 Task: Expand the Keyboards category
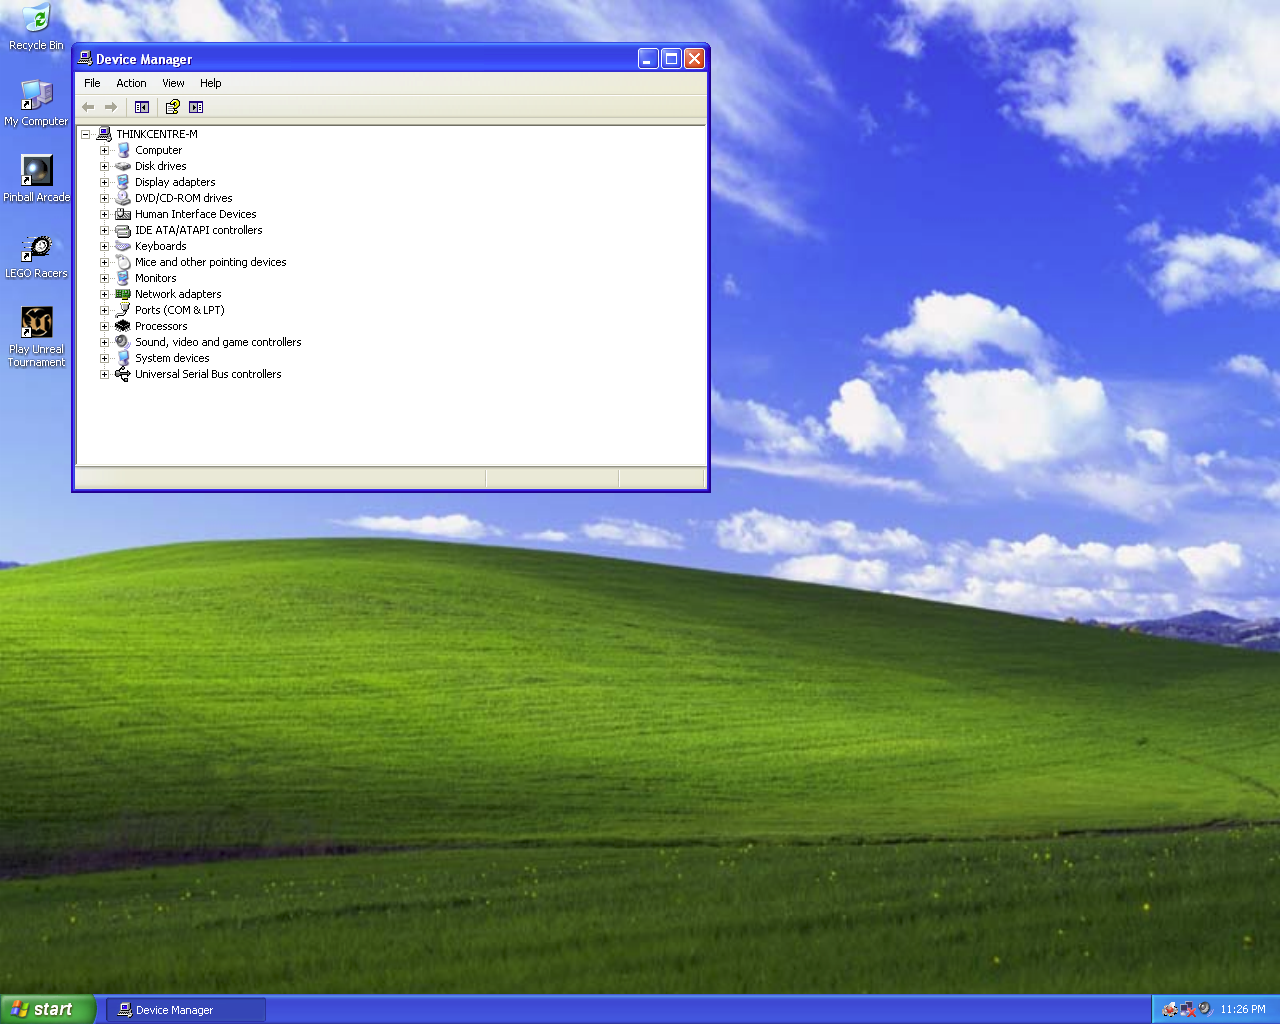pos(104,246)
